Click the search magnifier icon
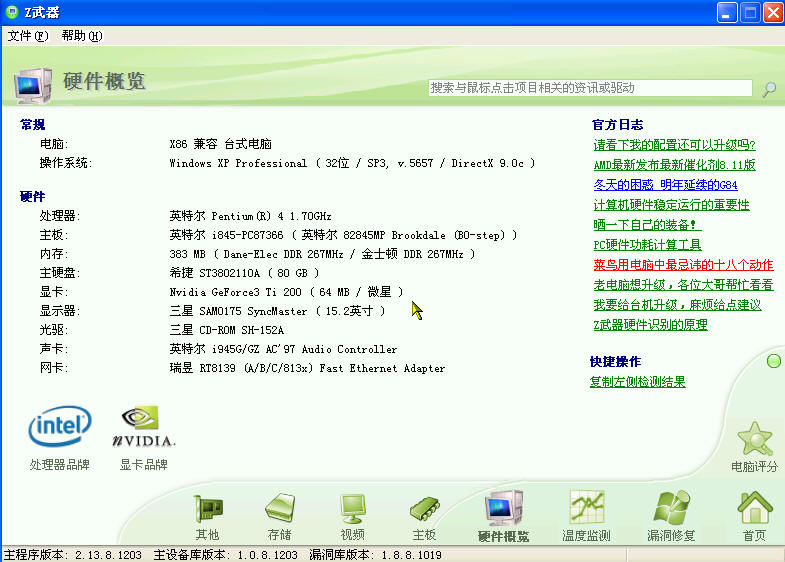The height and width of the screenshot is (562, 785). pyautogui.click(x=769, y=89)
